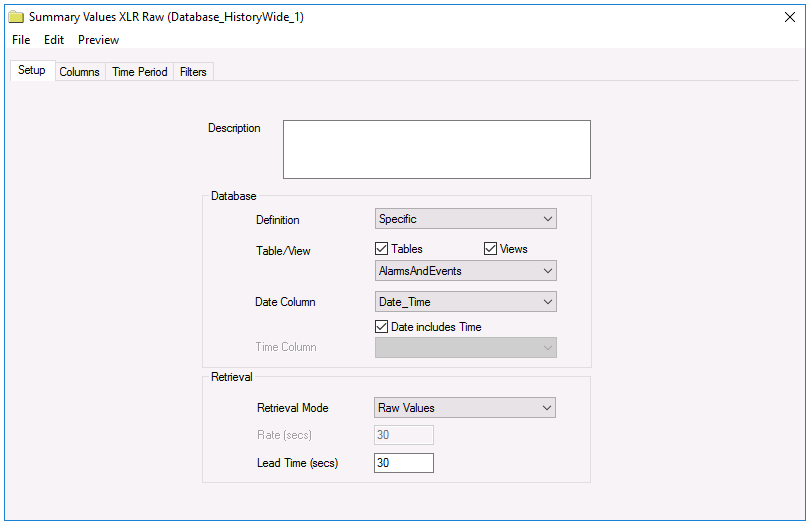
Task: Close the Summary Values XLR Raw window
Action: click(x=789, y=17)
